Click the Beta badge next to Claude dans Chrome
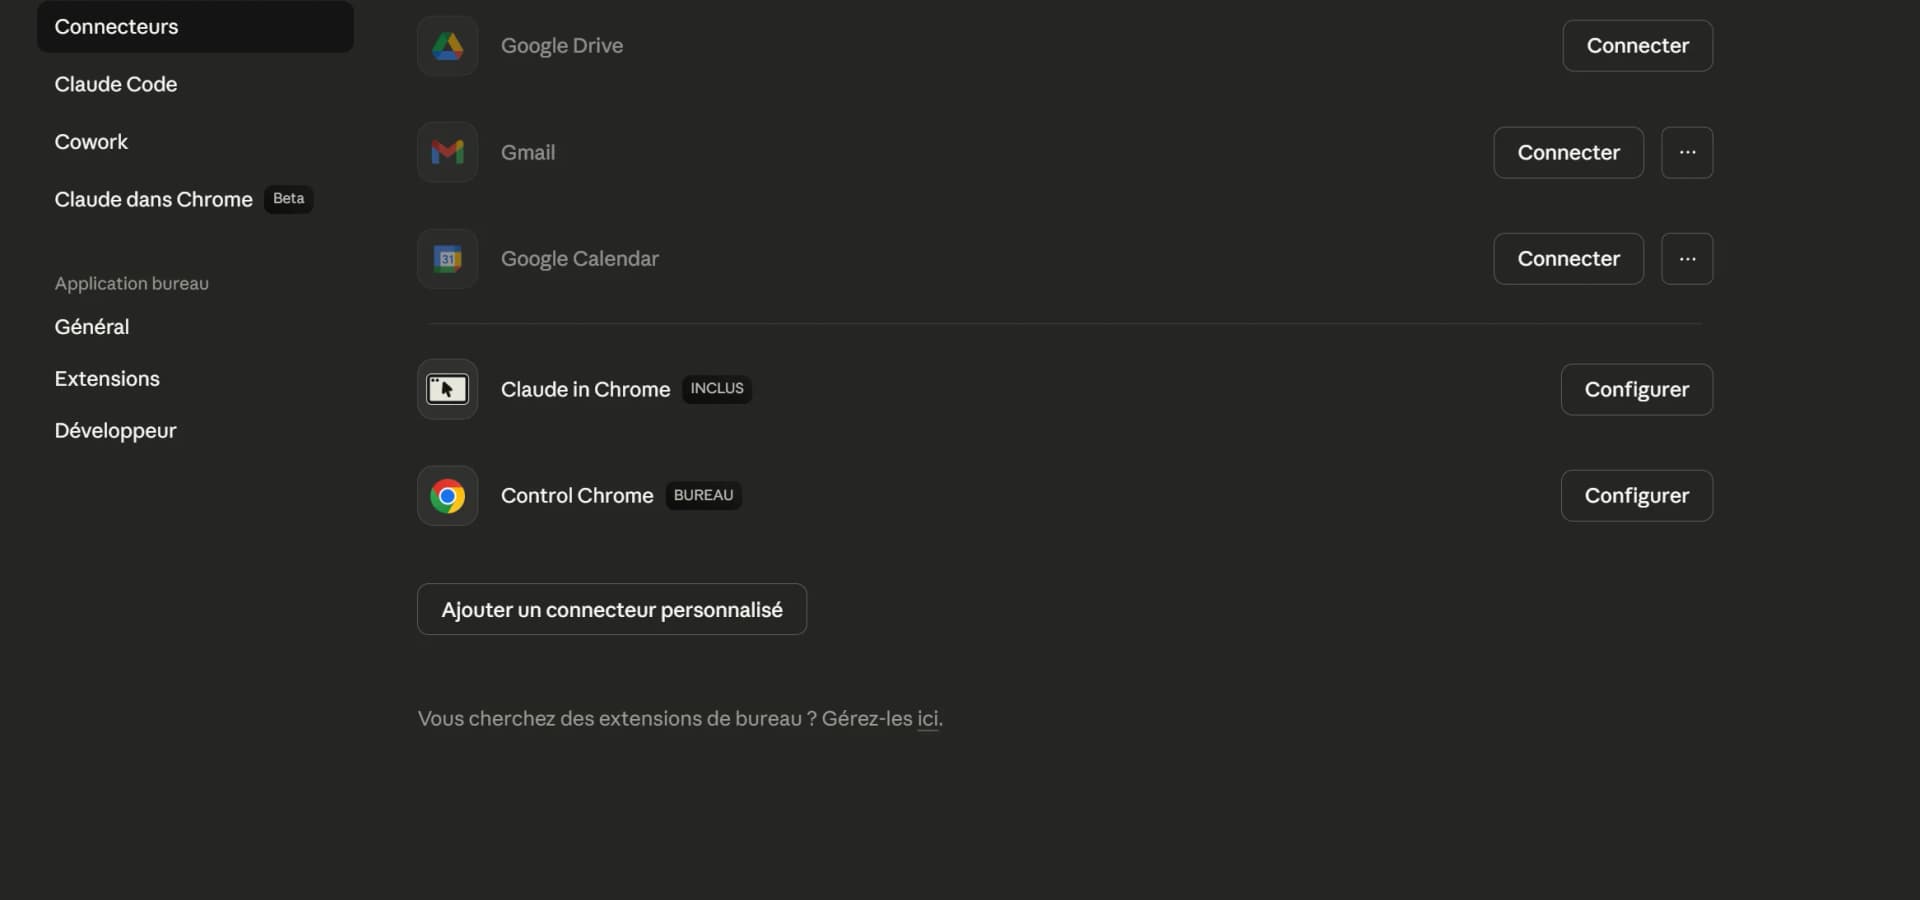The height and width of the screenshot is (900, 1920). pos(287,198)
